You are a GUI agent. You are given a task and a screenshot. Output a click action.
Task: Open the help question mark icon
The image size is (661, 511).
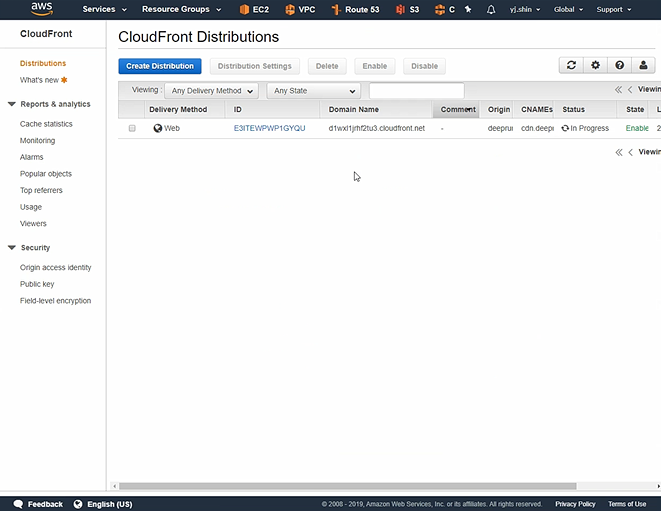coord(619,65)
